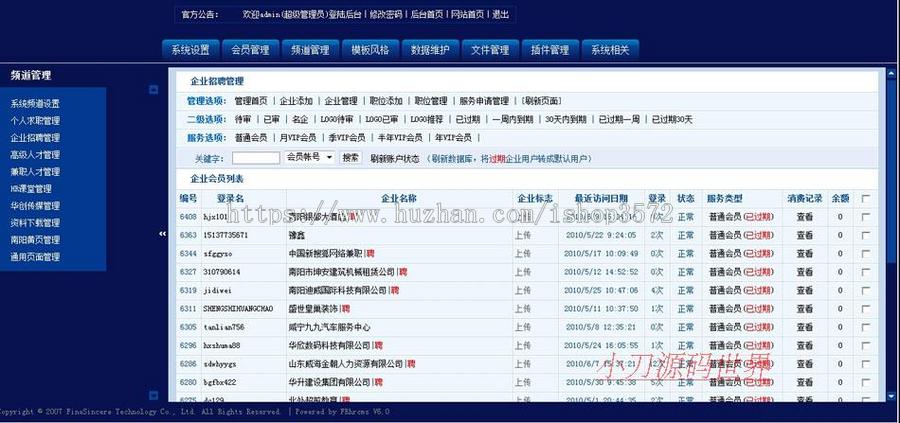Check the box for row 6363
900x423 pixels.
click(x=866, y=235)
